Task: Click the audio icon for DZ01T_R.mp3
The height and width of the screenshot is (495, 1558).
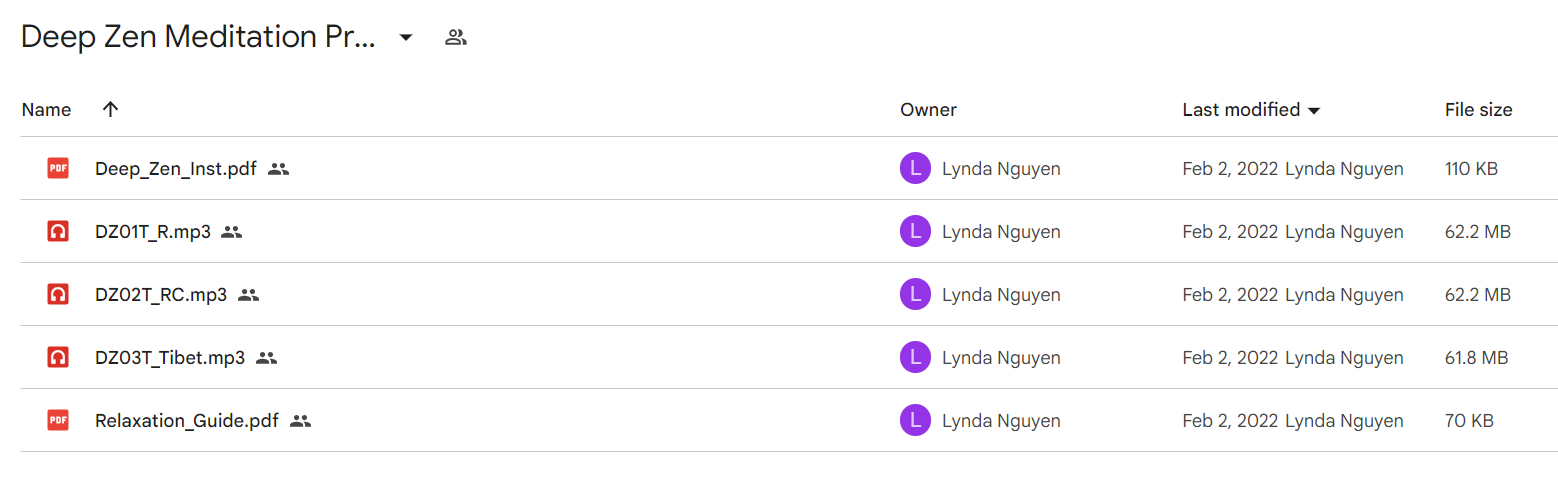Action: [58, 232]
